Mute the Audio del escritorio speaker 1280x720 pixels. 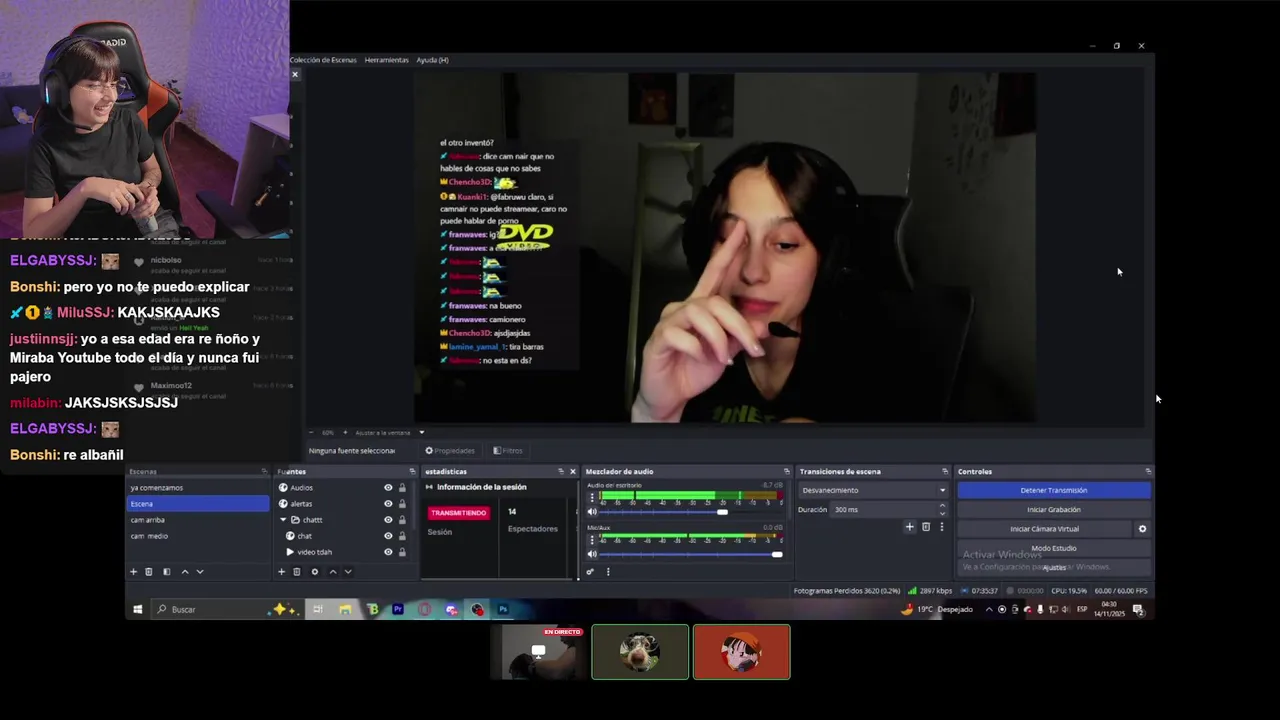(592, 512)
